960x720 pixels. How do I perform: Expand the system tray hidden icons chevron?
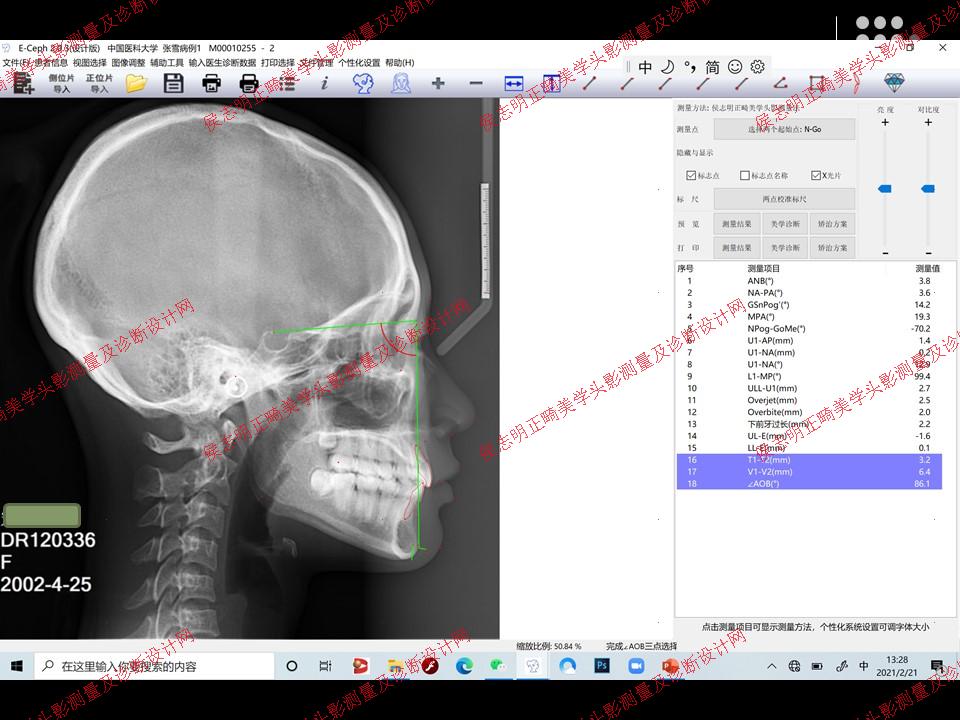pyautogui.click(x=771, y=666)
